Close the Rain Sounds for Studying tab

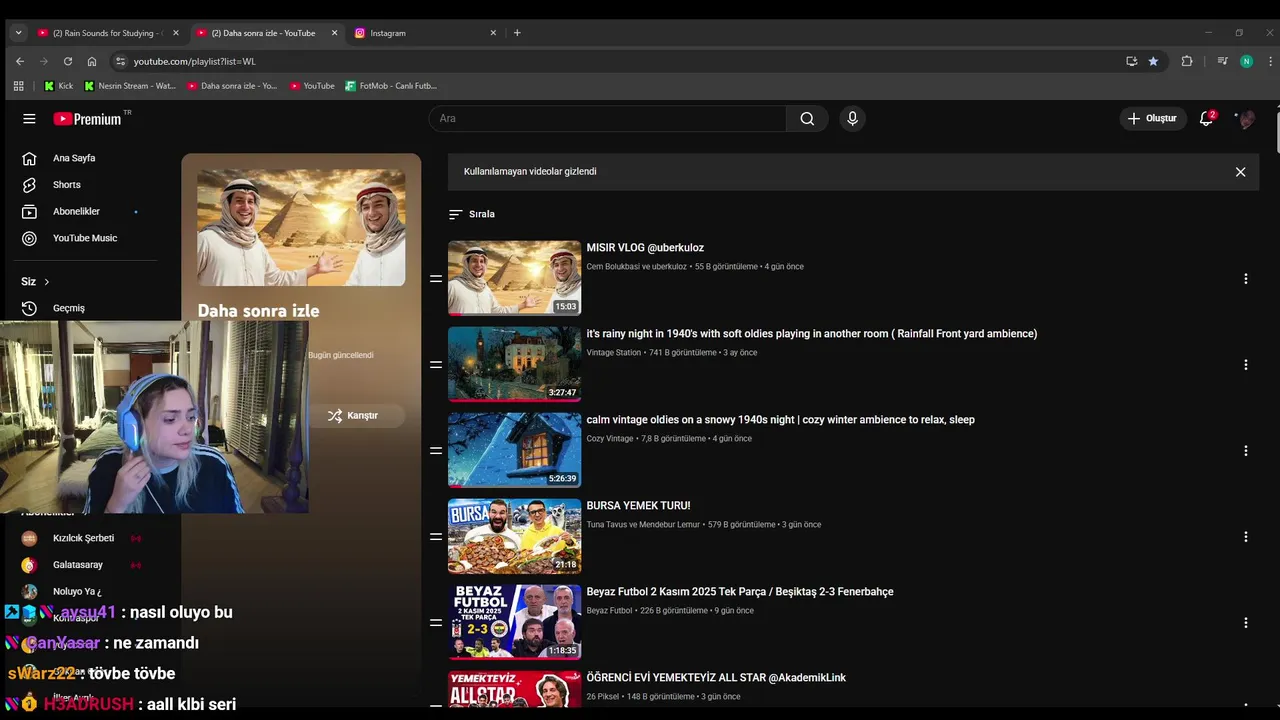coord(175,33)
